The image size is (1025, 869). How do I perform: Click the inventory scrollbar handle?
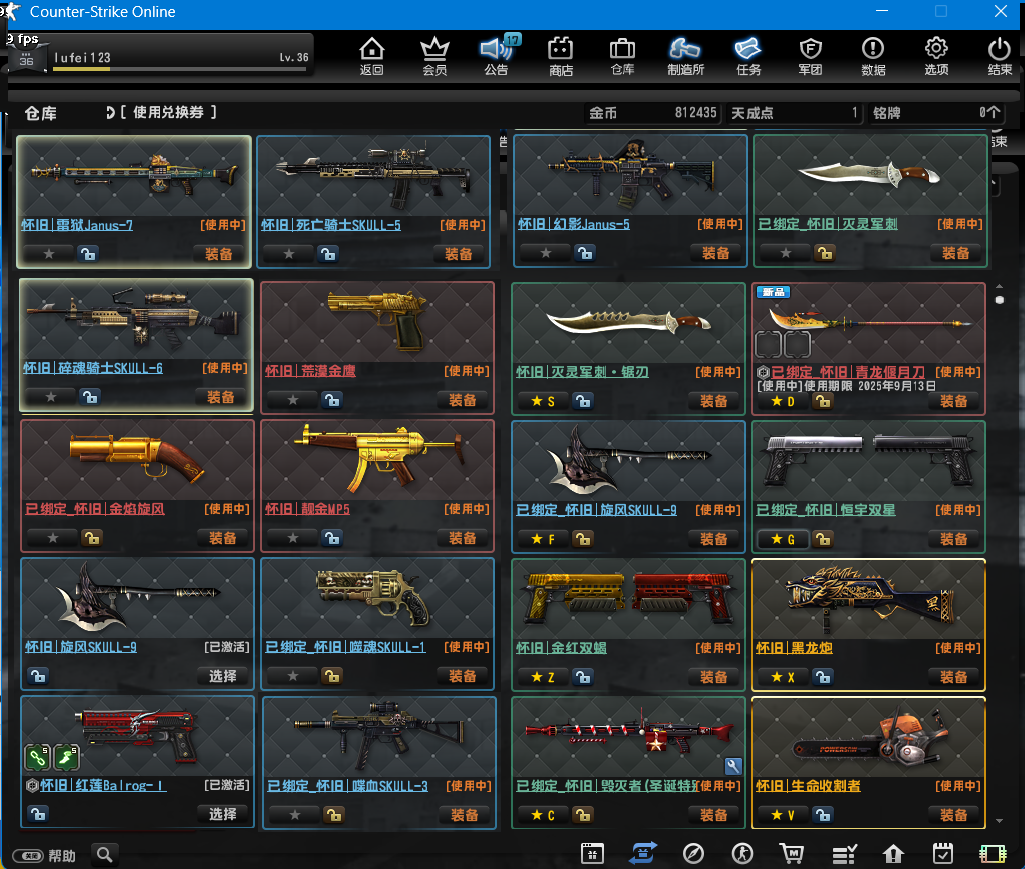click(x=1000, y=300)
